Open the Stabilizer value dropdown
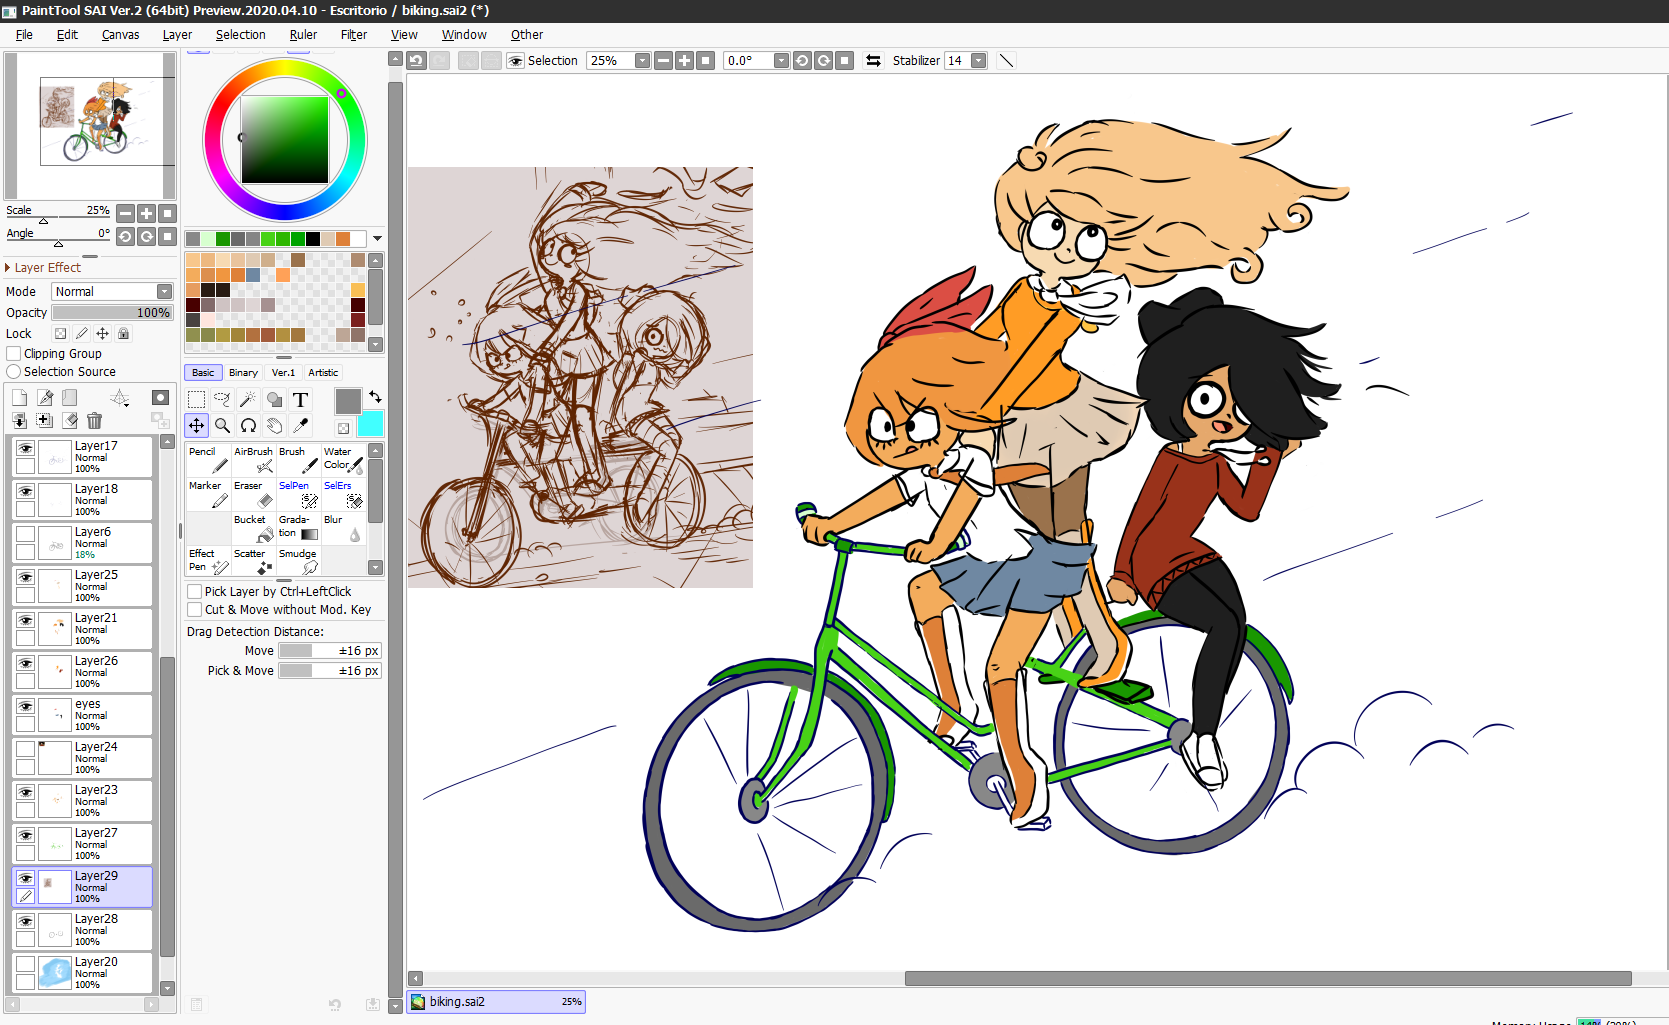Screen dimensions: 1669x1025 coord(978,61)
